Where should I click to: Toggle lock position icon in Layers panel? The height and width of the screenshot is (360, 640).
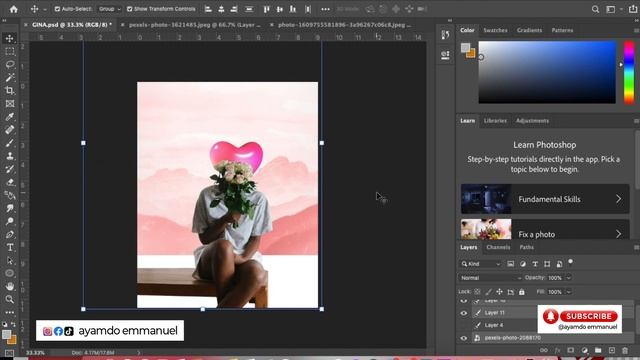pyautogui.click(x=499, y=292)
